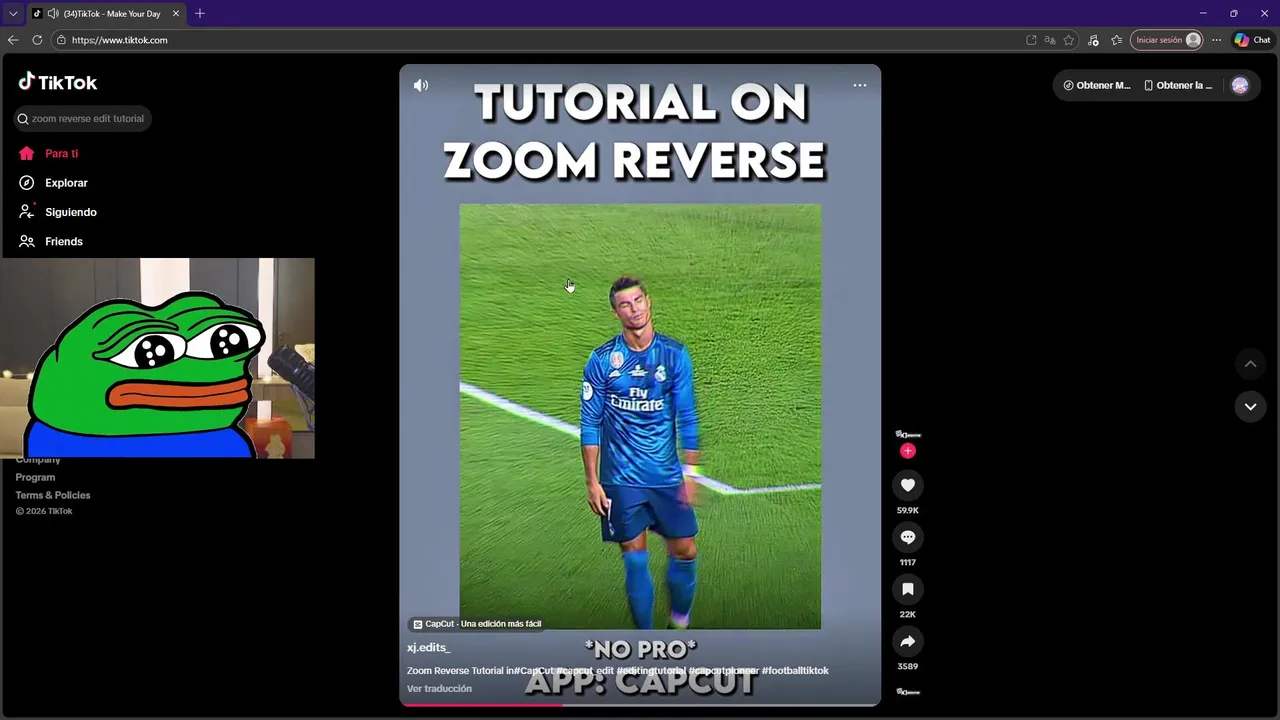Click Terms & Policies footer link
This screenshot has height=720, width=1280.
[53, 495]
